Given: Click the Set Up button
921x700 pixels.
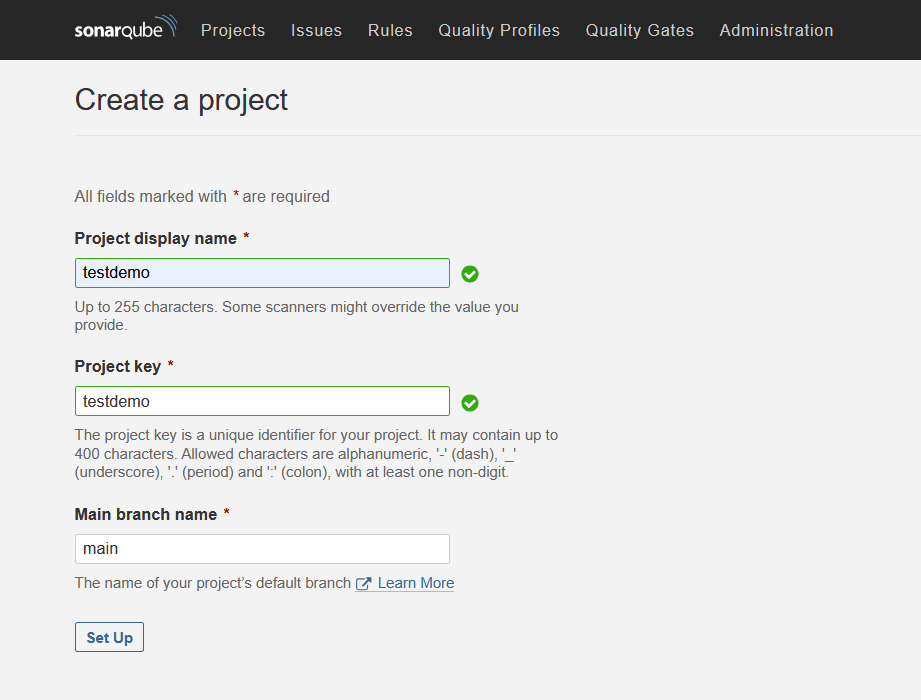Looking at the screenshot, I should 109,637.
